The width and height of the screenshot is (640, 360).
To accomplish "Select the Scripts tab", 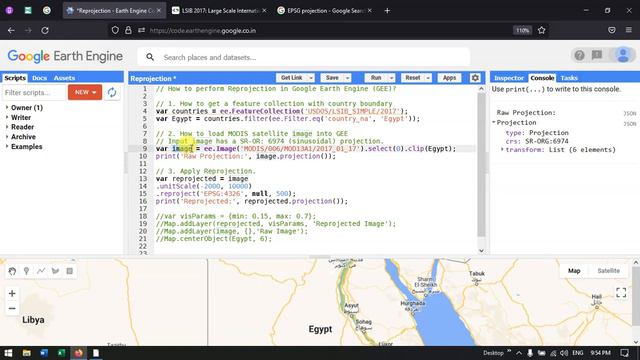I will coord(15,78).
